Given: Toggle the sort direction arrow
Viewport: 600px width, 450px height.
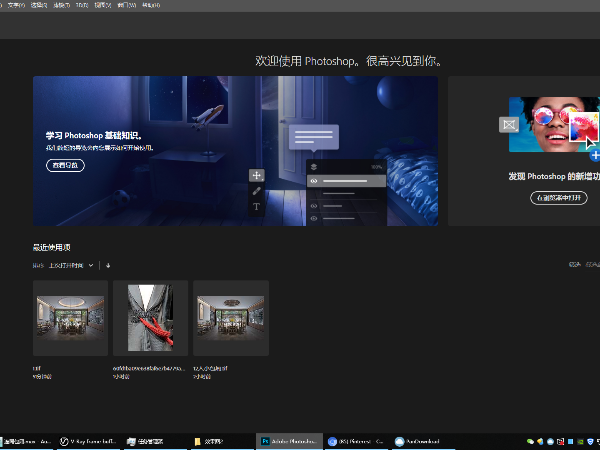Looking at the screenshot, I should (x=108, y=265).
